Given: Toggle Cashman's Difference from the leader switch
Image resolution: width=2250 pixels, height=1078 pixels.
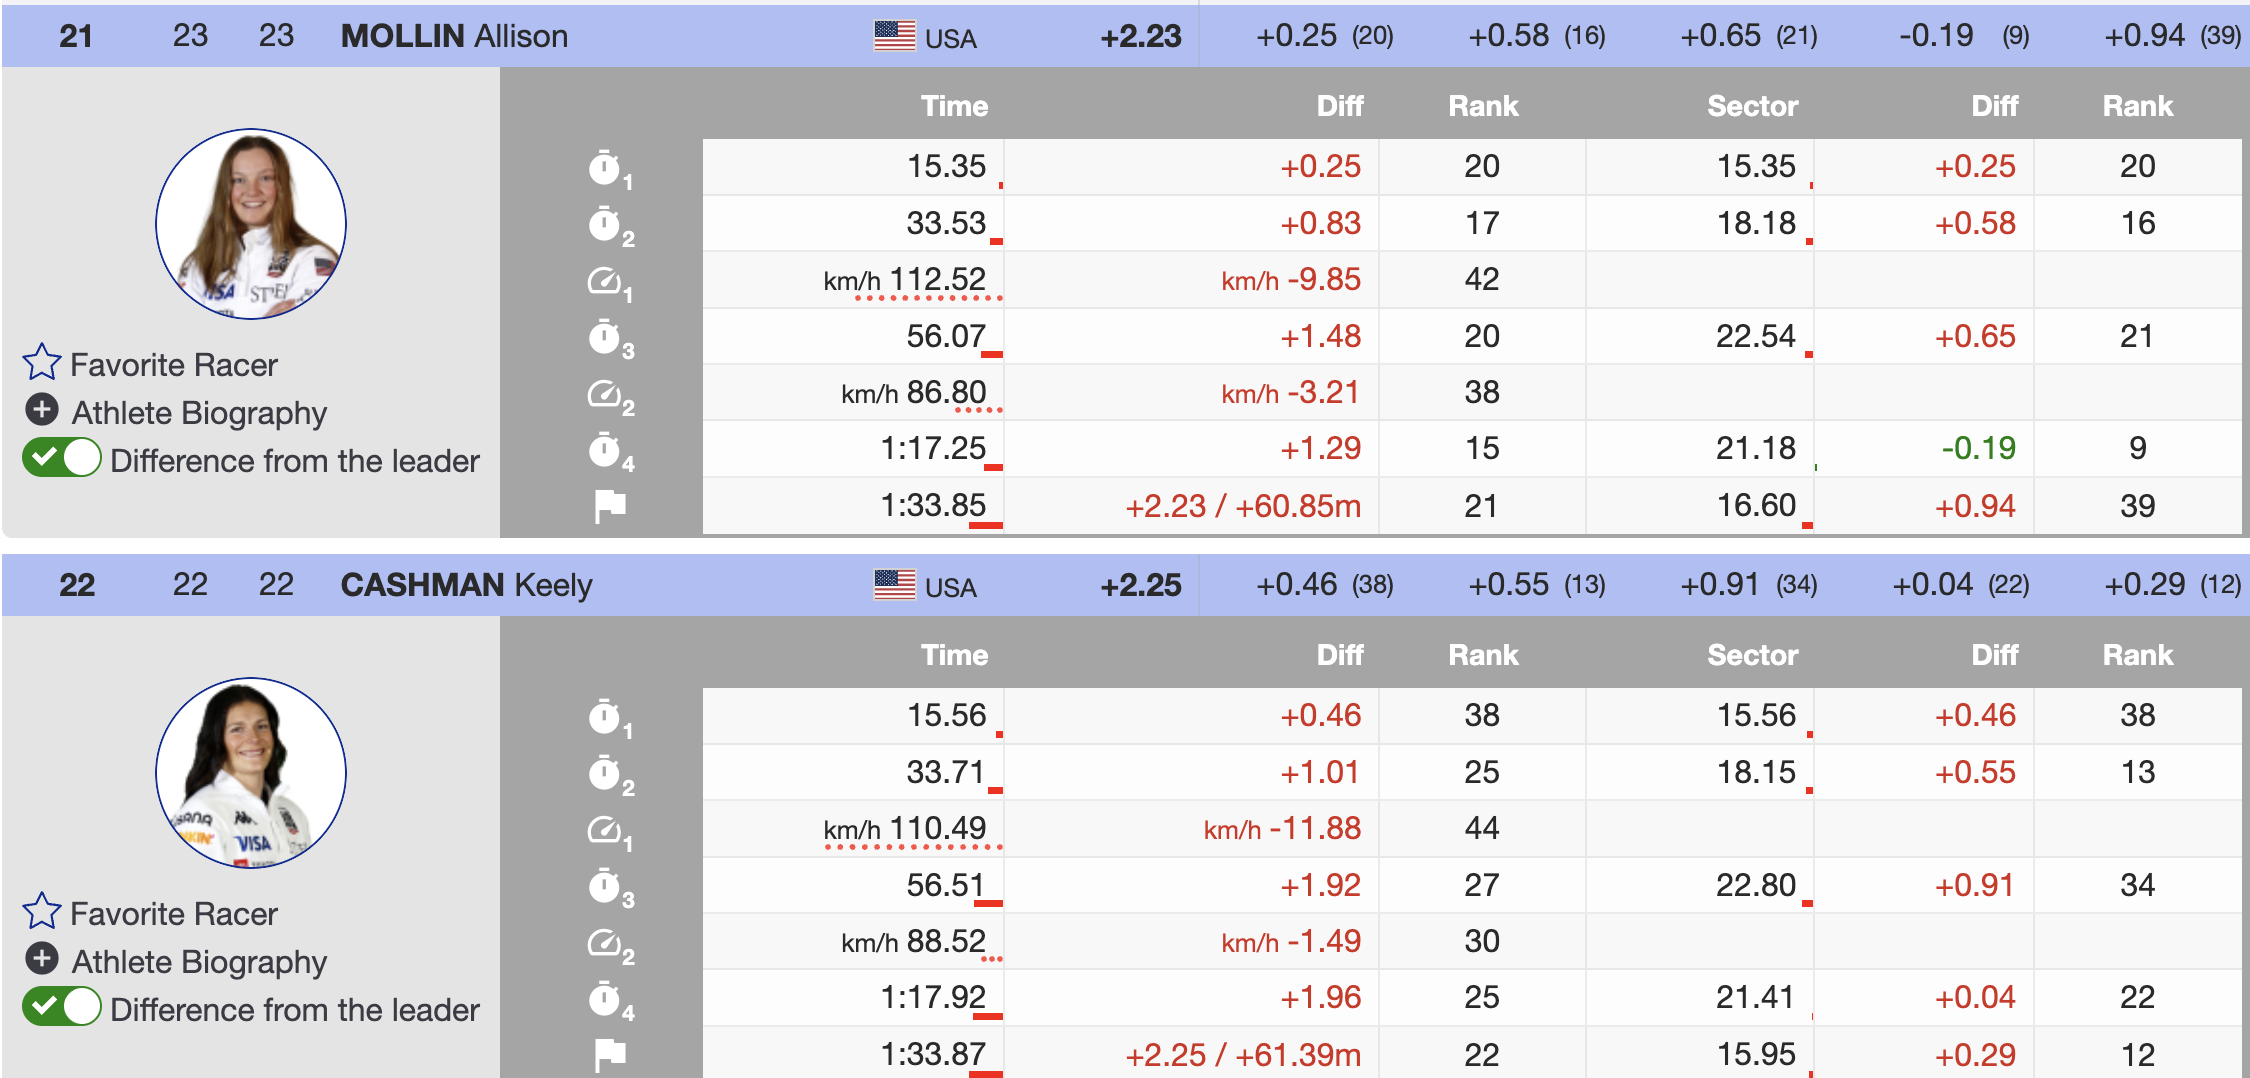Looking at the screenshot, I should (62, 1007).
